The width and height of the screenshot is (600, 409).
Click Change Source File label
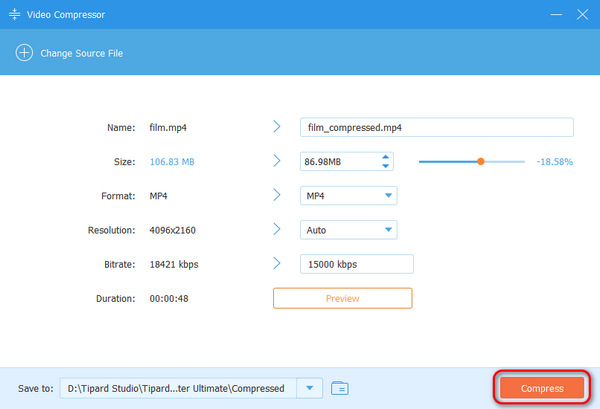tap(82, 53)
